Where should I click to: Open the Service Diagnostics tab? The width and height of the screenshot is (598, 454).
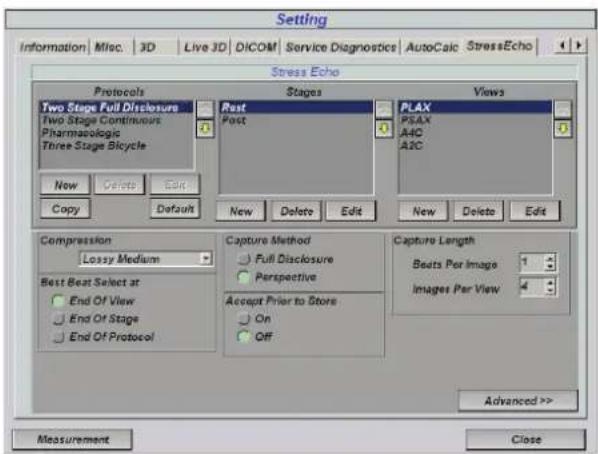[341, 47]
